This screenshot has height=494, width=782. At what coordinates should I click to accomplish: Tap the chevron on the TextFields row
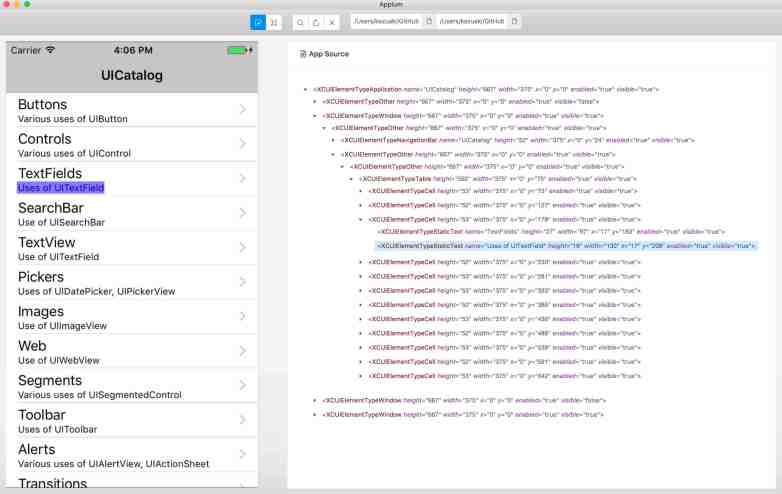point(243,178)
